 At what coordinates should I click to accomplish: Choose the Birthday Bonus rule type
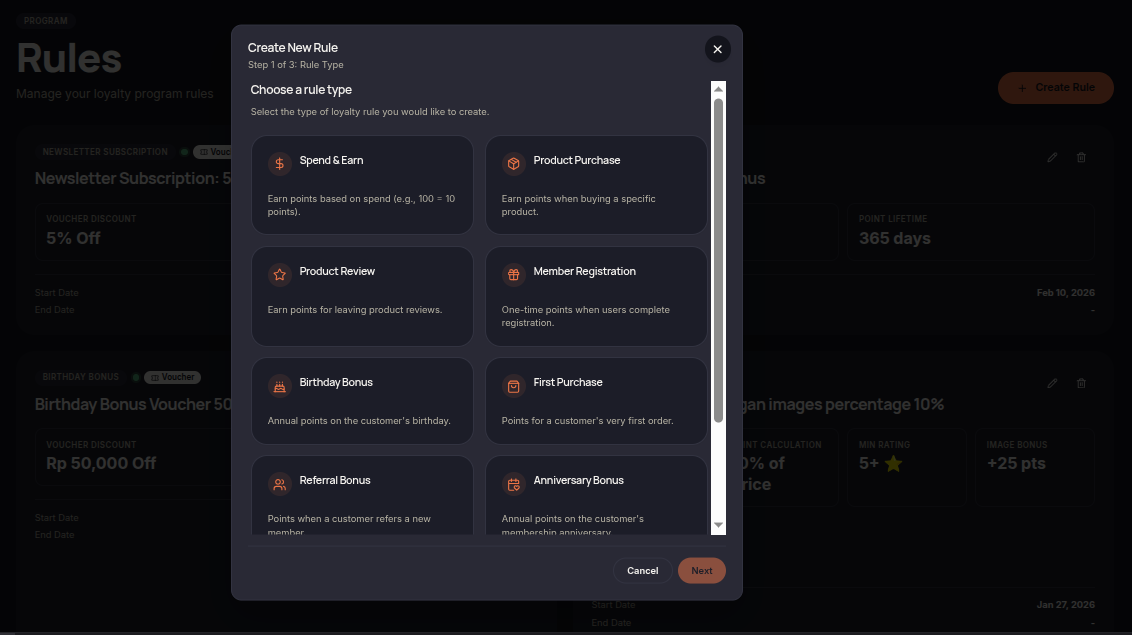[362, 400]
